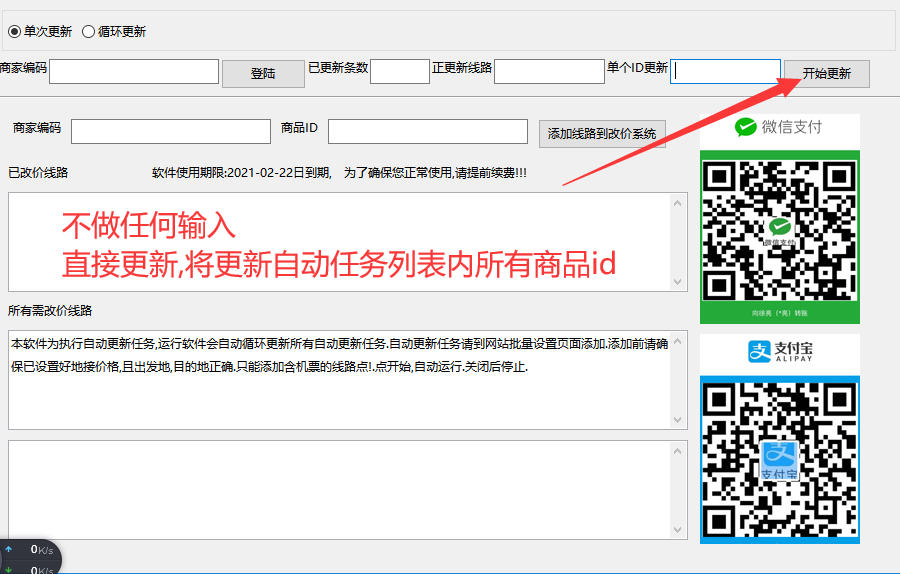The image size is (900, 574).
Task: Click the network speed monitor widget
Action: tap(30, 557)
